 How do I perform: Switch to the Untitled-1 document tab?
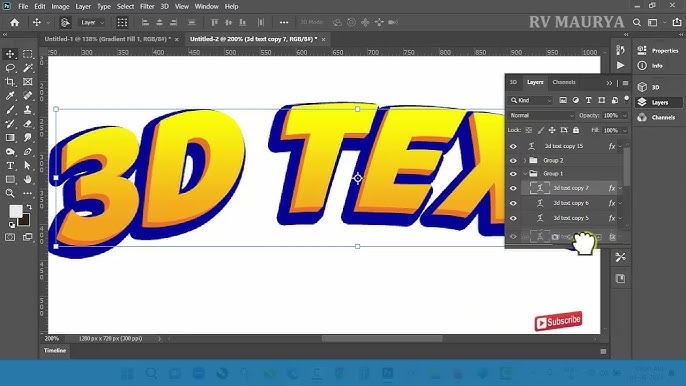pos(108,39)
